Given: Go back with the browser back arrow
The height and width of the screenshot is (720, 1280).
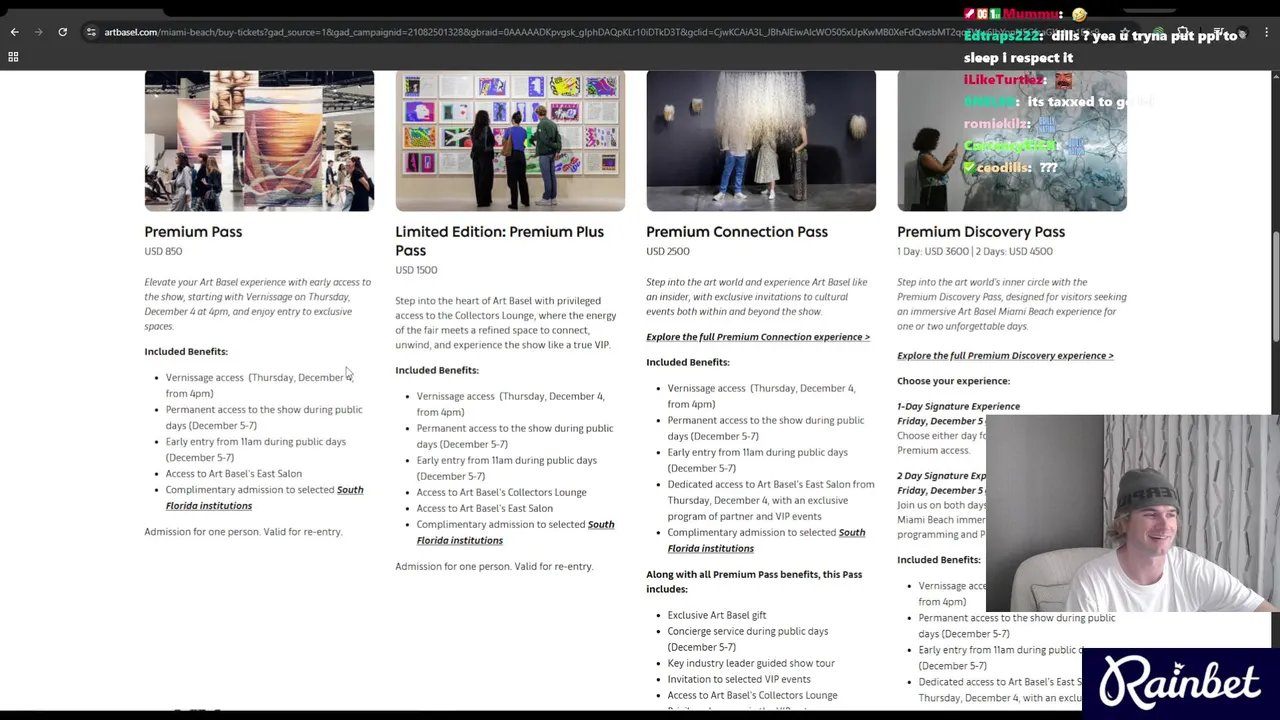Looking at the screenshot, I should click(14, 32).
